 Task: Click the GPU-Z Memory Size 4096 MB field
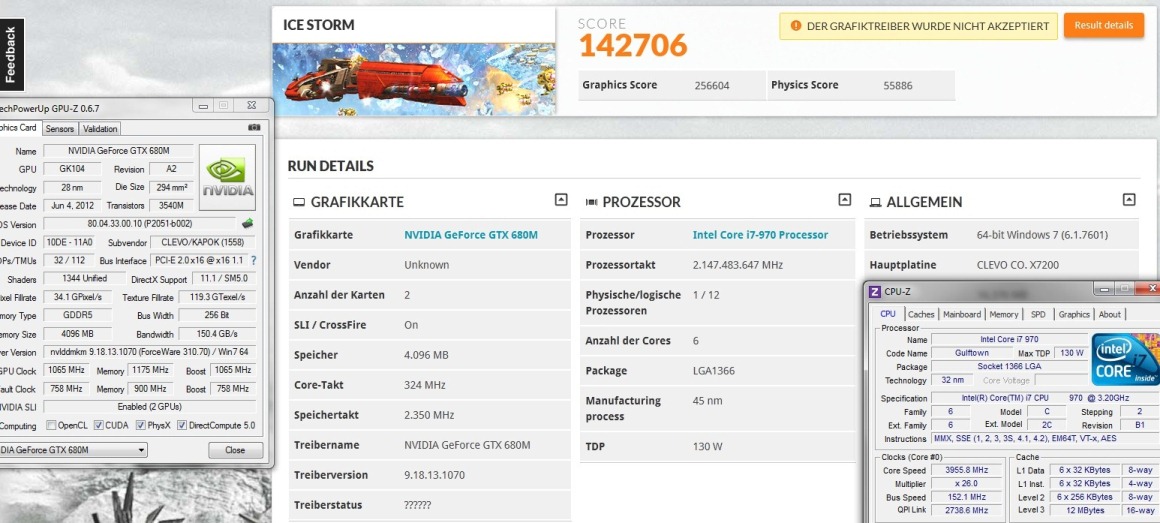coord(78,334)
